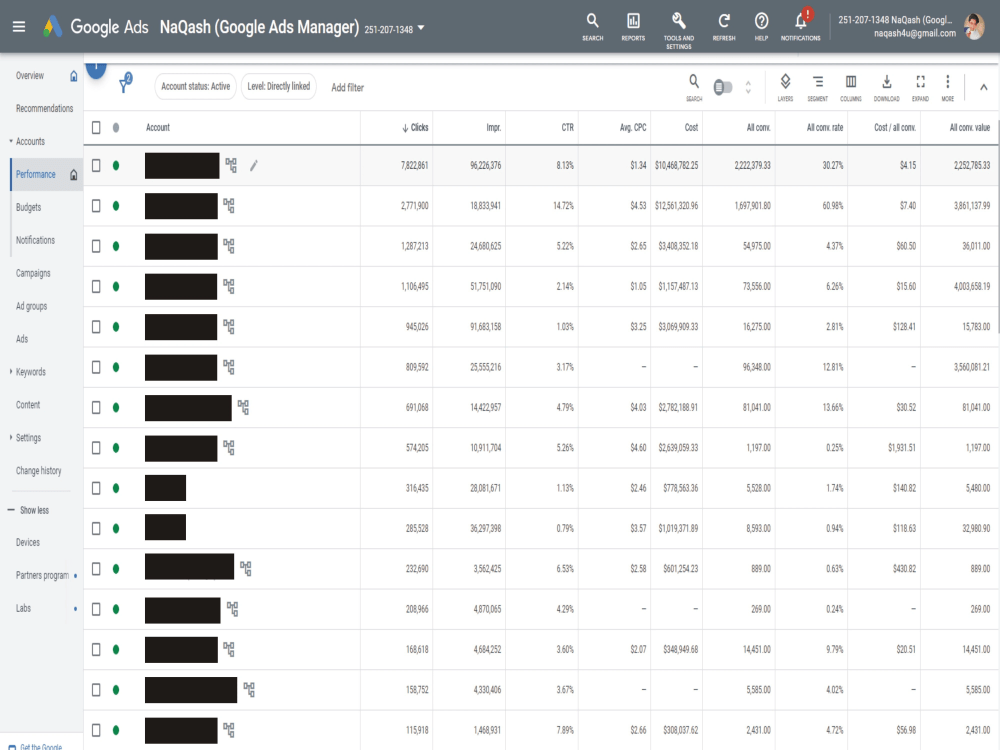The height and width of the screenshot is (750, 1000).
Task: Click Account status: Active filter chip
Action: coord(195,86)
